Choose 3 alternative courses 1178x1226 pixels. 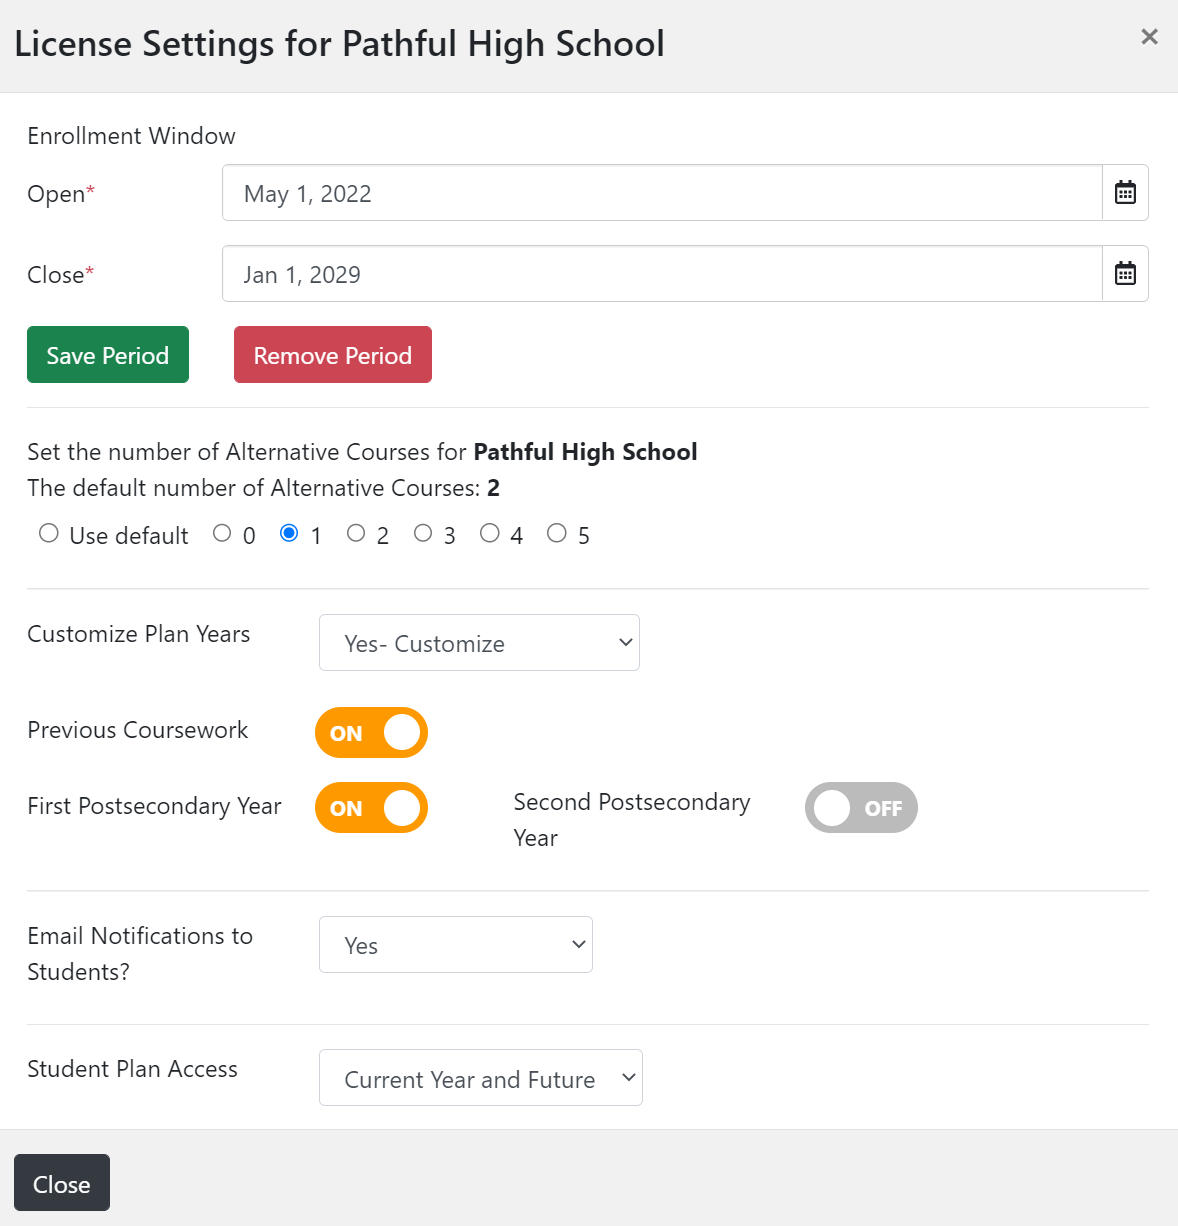423,533
